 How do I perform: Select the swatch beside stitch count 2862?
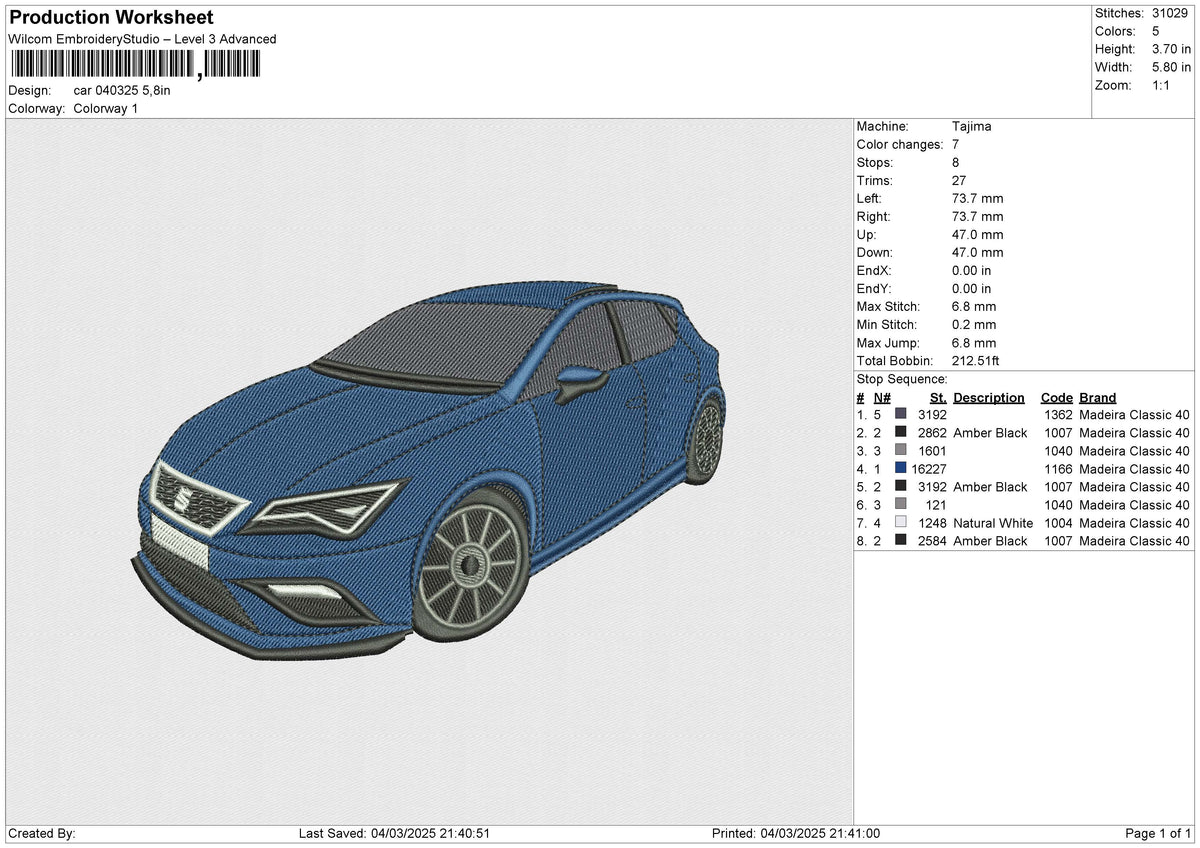(x=901, y=433)
